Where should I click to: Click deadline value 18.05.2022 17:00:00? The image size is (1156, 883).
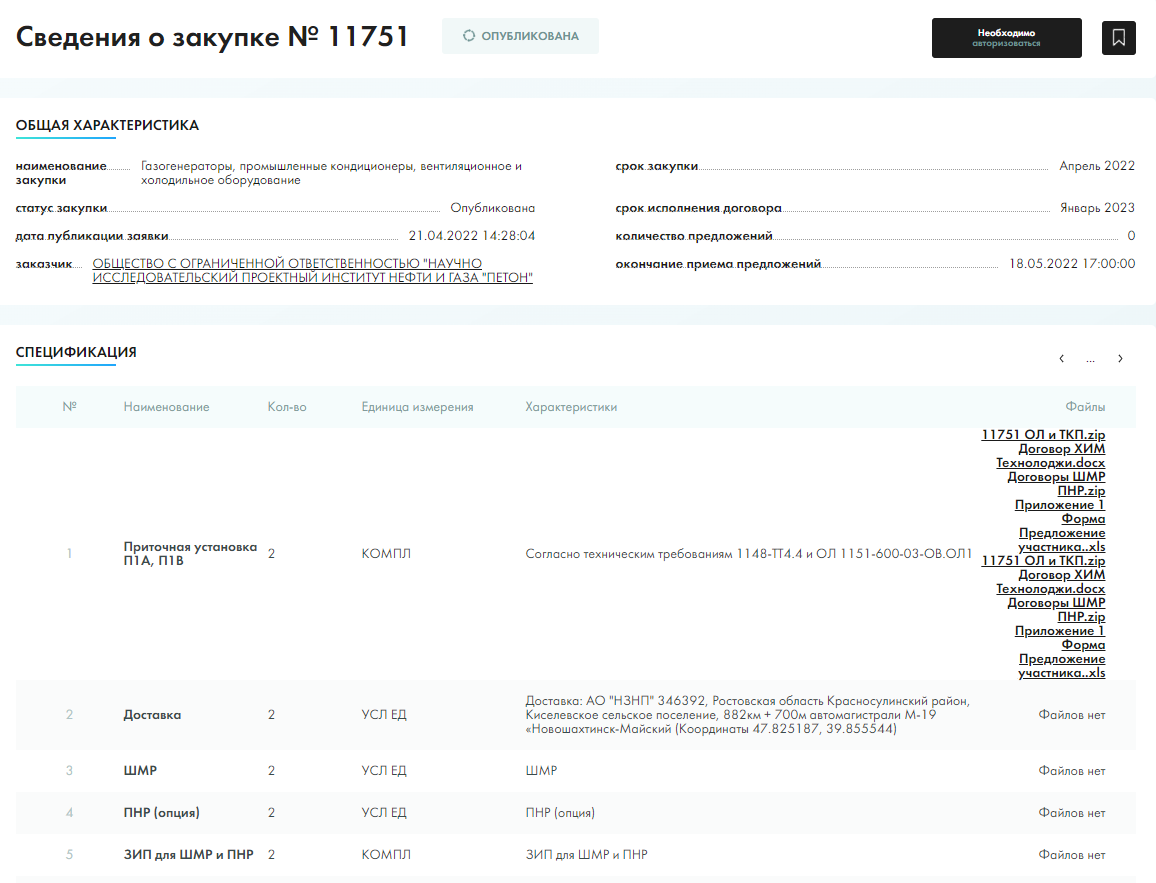coord(1072,264)
